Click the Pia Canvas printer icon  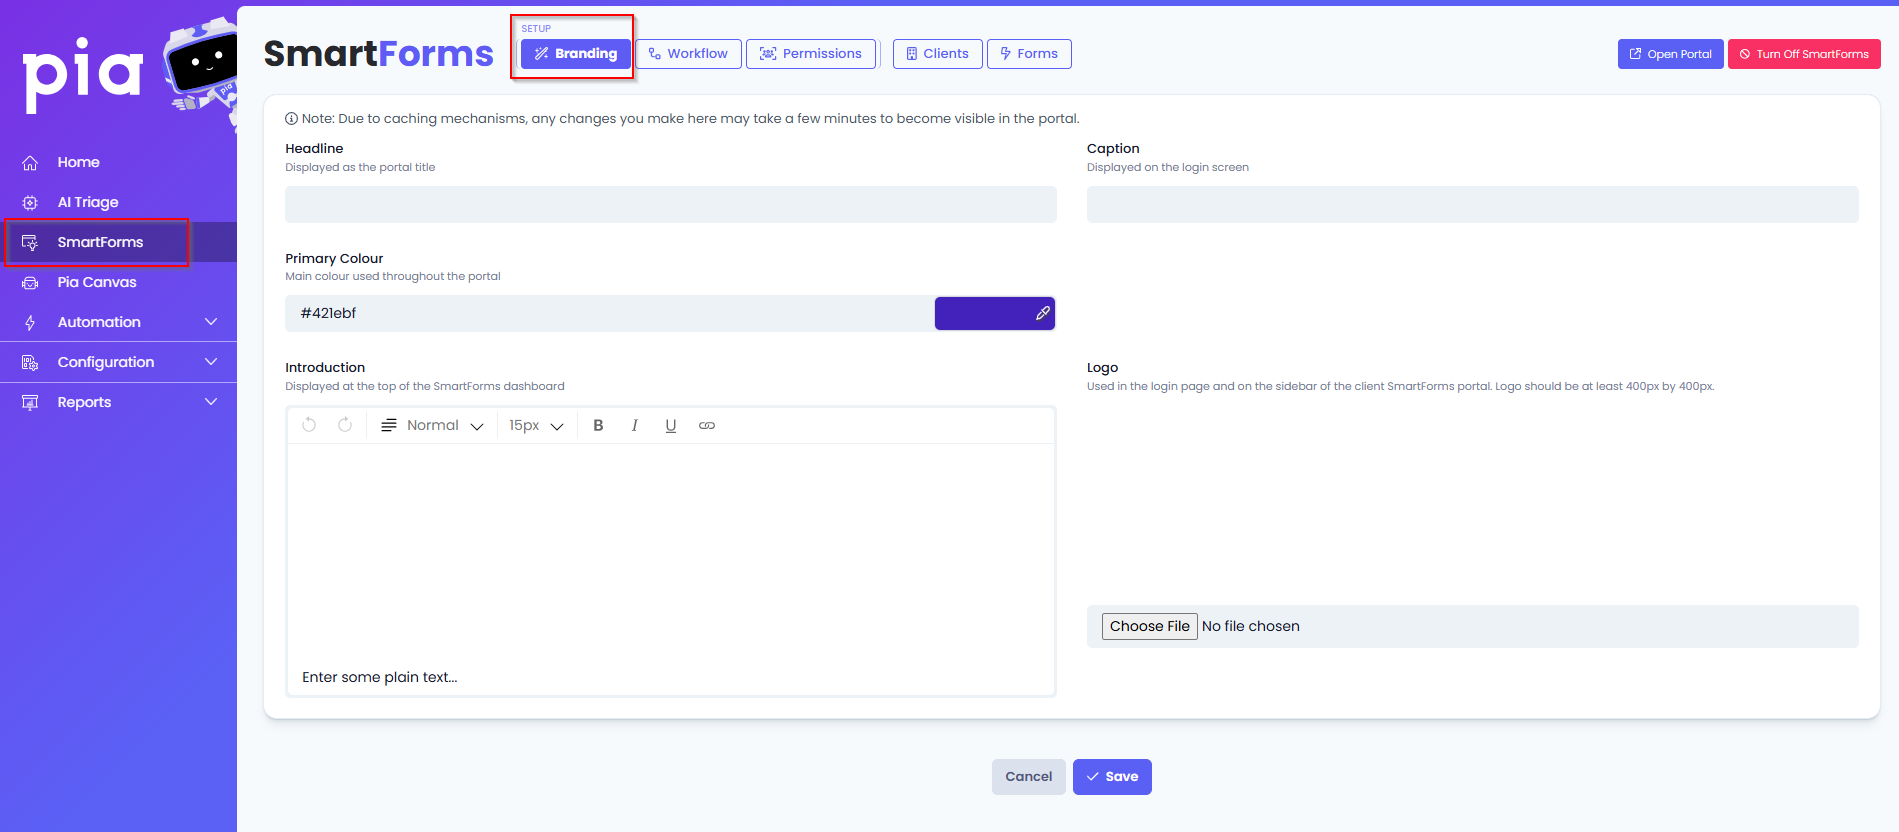(x=30, y=282)
